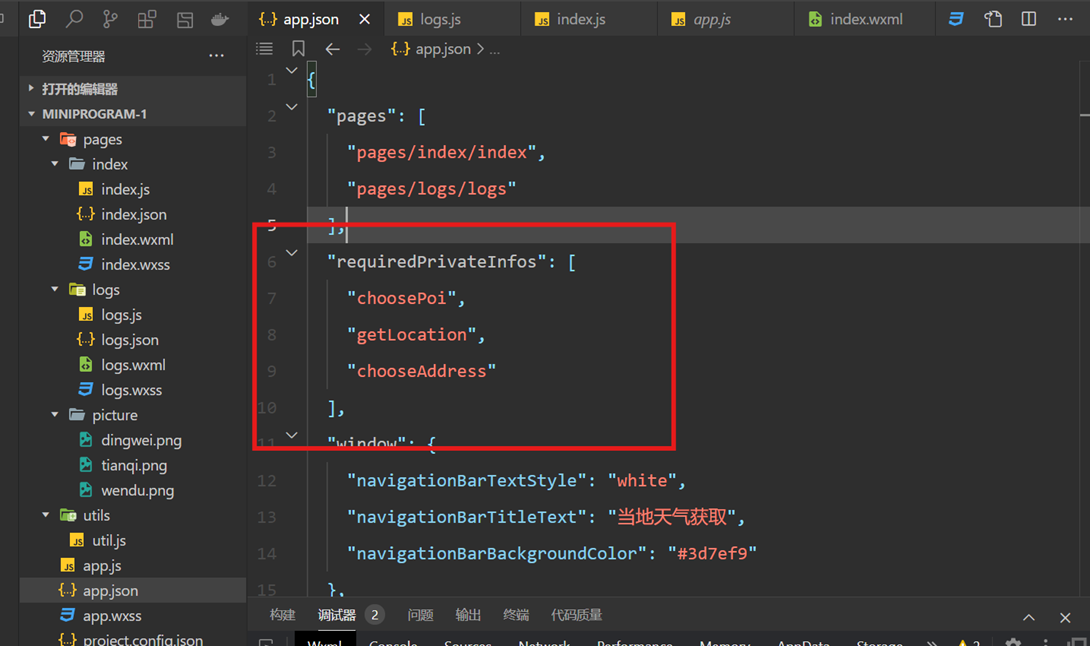
Task: Switch to the 构建 panel tab
Action: pyautogui.click(x=282, y=615)
